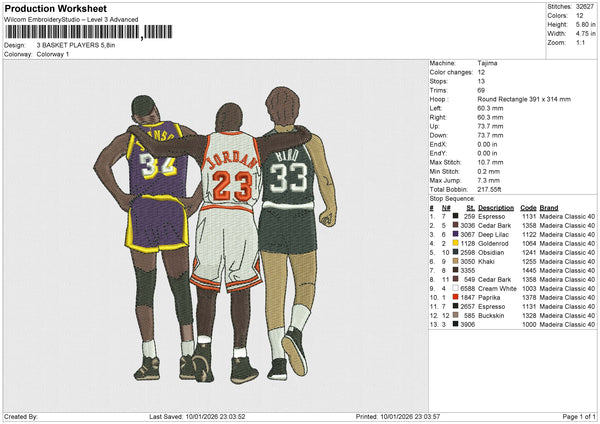Click the Trims value '69'

[481, 90]
